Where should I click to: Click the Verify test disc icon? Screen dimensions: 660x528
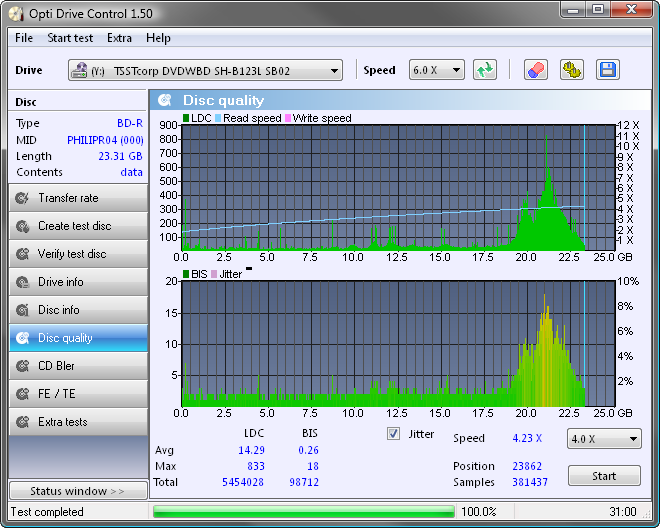tap(22, 254)
